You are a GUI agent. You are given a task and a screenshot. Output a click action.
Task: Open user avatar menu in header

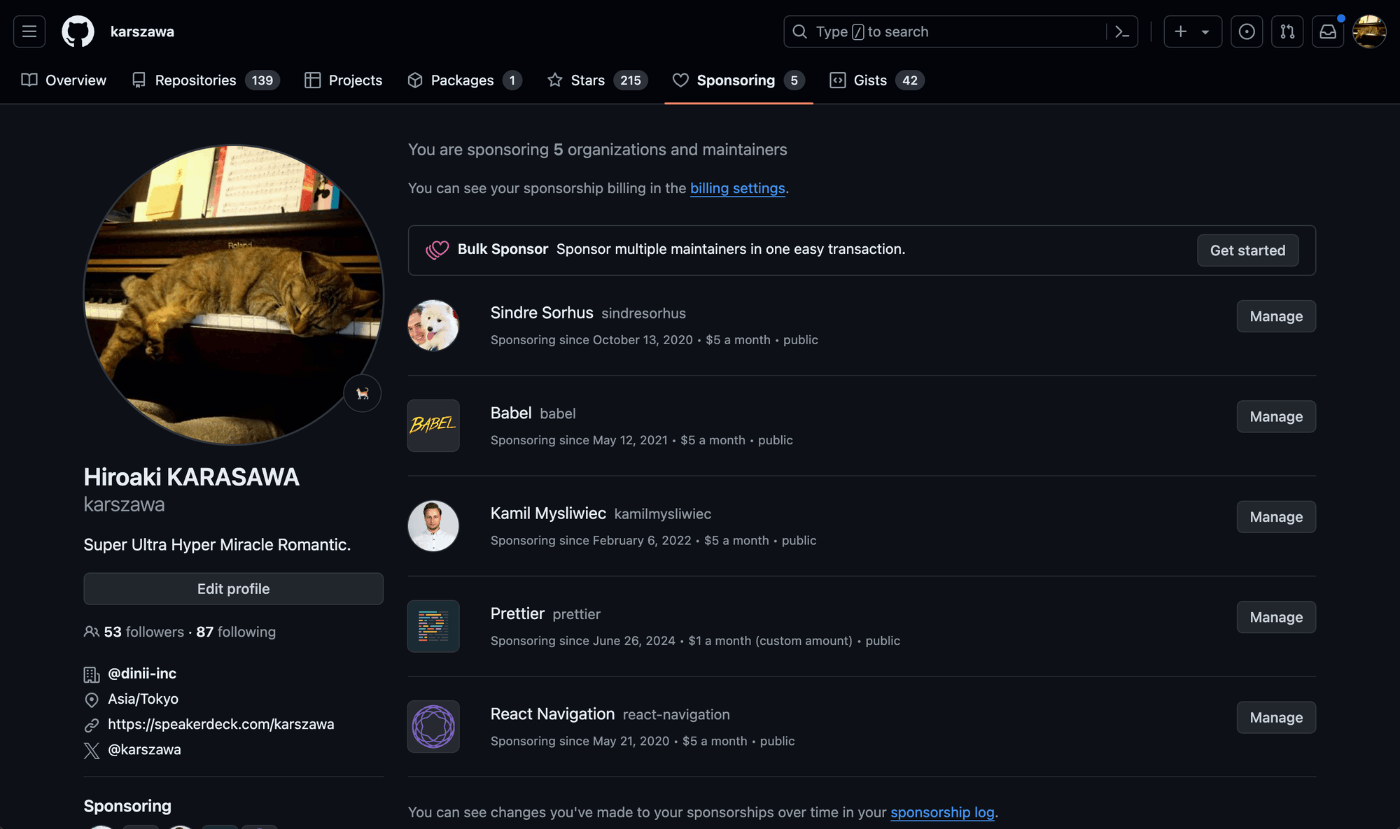(x=1369, y=32)
